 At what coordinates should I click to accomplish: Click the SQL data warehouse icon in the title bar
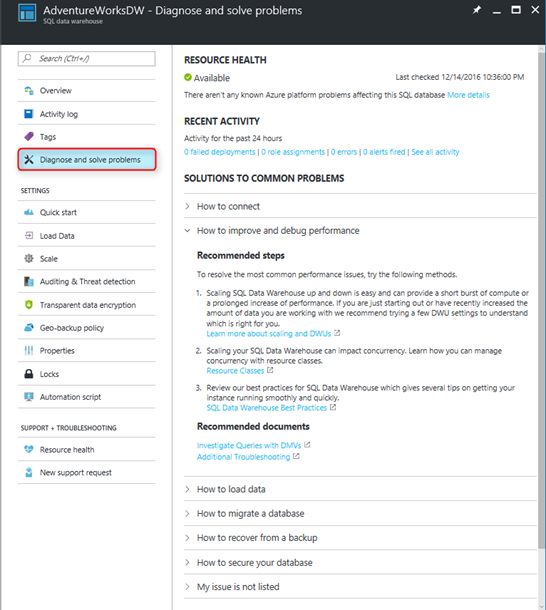pyautogui.click(x=27, y=13)
